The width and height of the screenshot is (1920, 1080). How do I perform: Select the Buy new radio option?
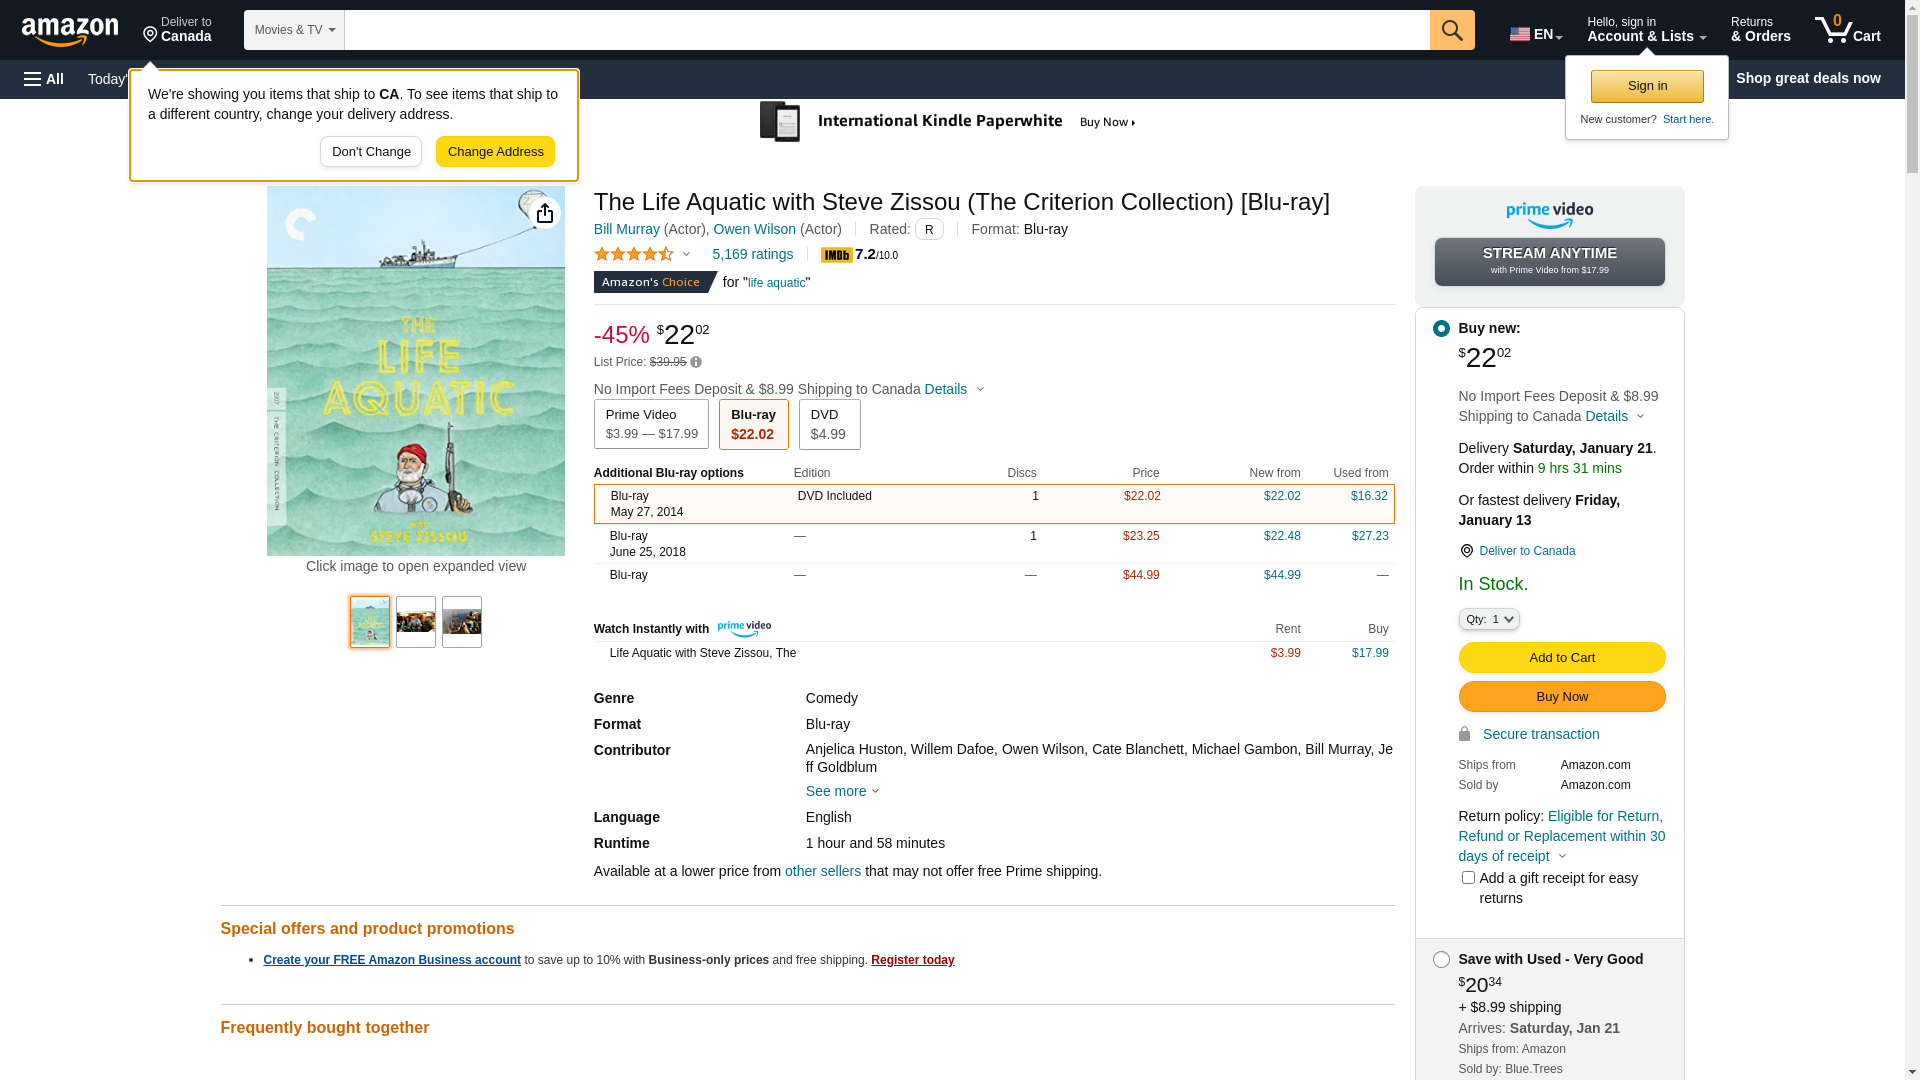pyautogui.click(x=1441, y=329)
